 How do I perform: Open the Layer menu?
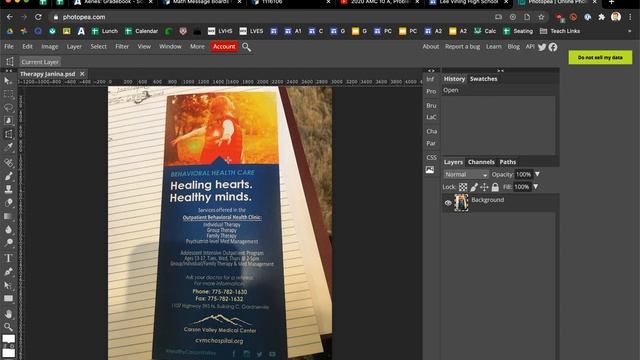74,47
